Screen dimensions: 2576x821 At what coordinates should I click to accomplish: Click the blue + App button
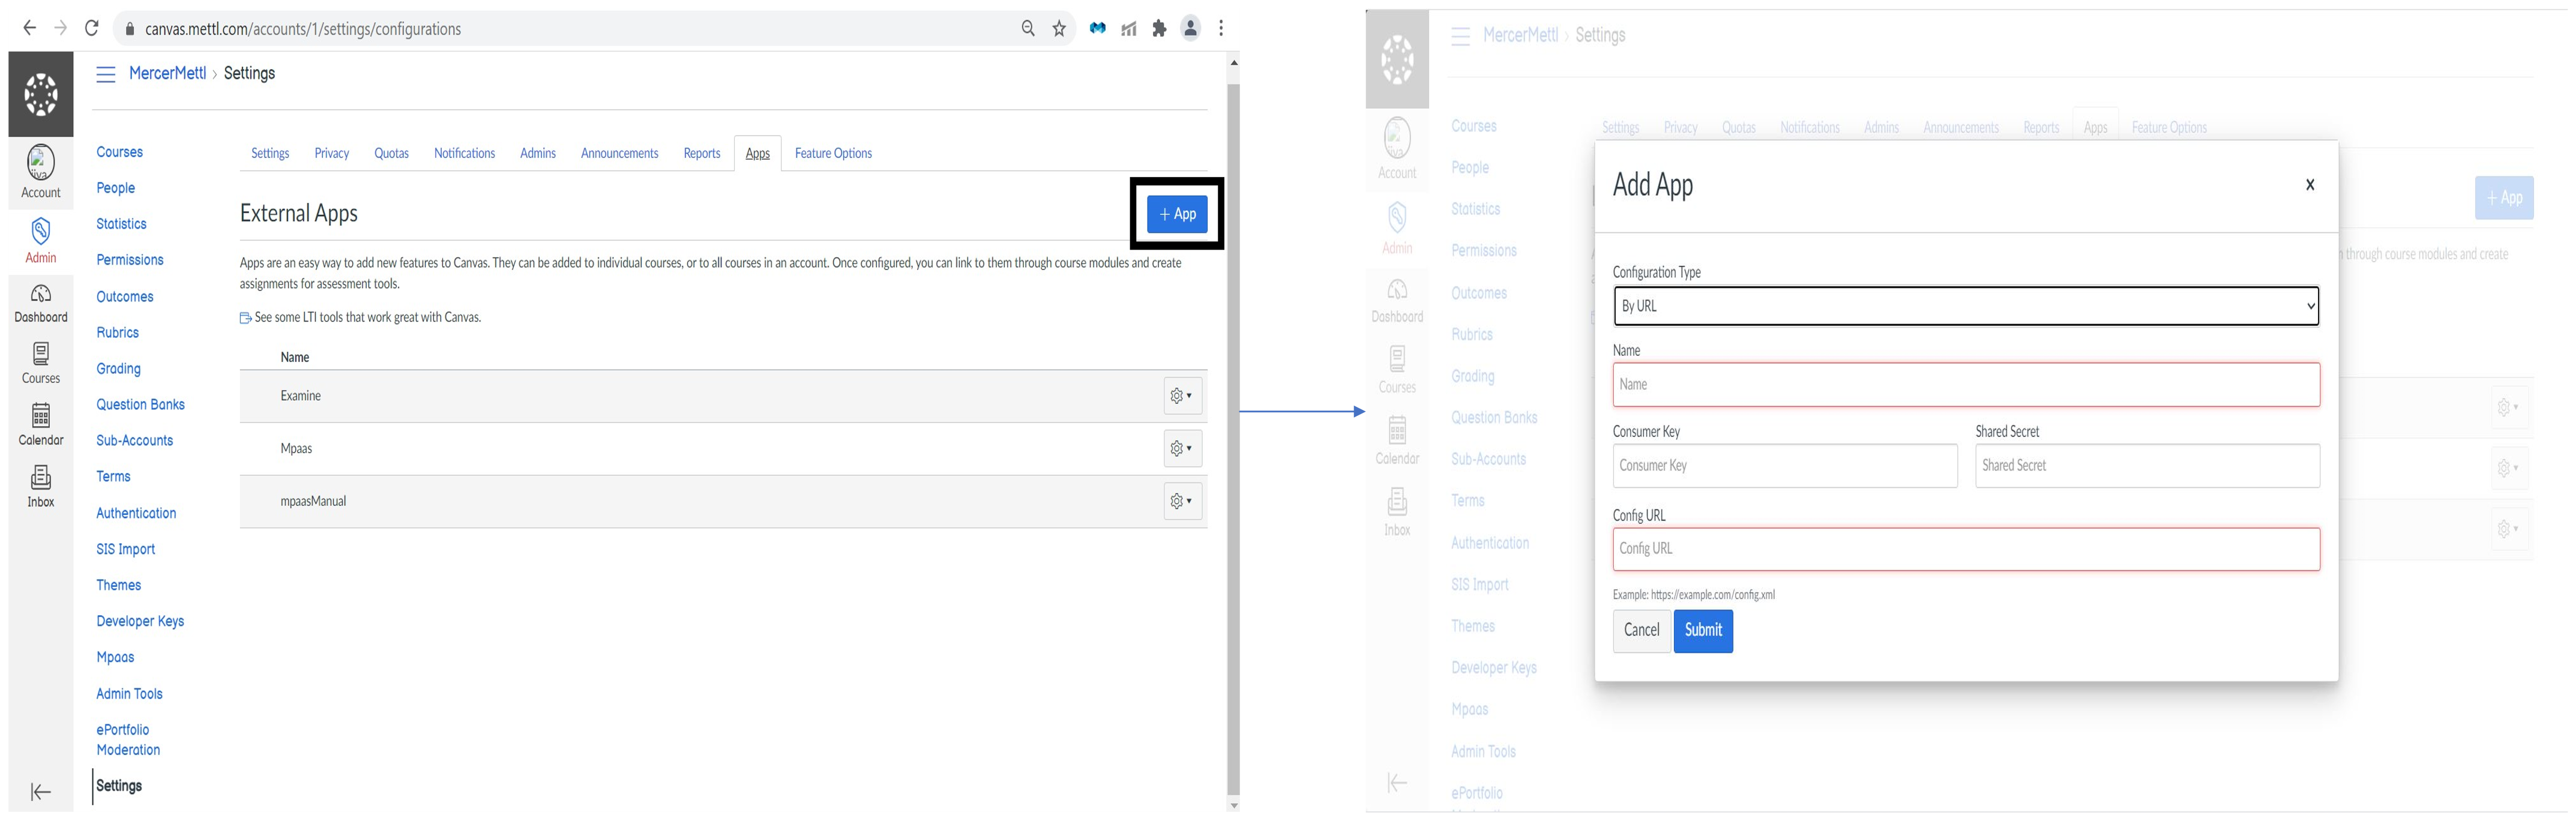pyautogui.click(x=1177, y=214)
